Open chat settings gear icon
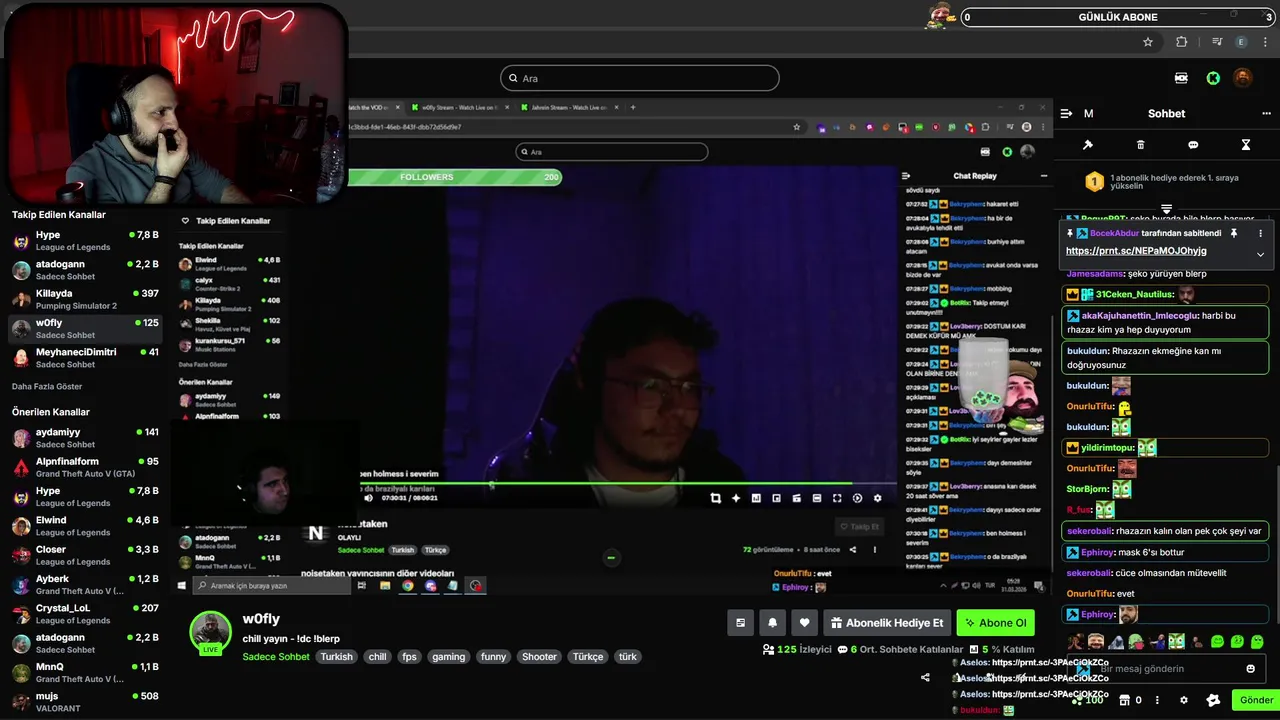1280x720 pixels. pos(1184,700)
